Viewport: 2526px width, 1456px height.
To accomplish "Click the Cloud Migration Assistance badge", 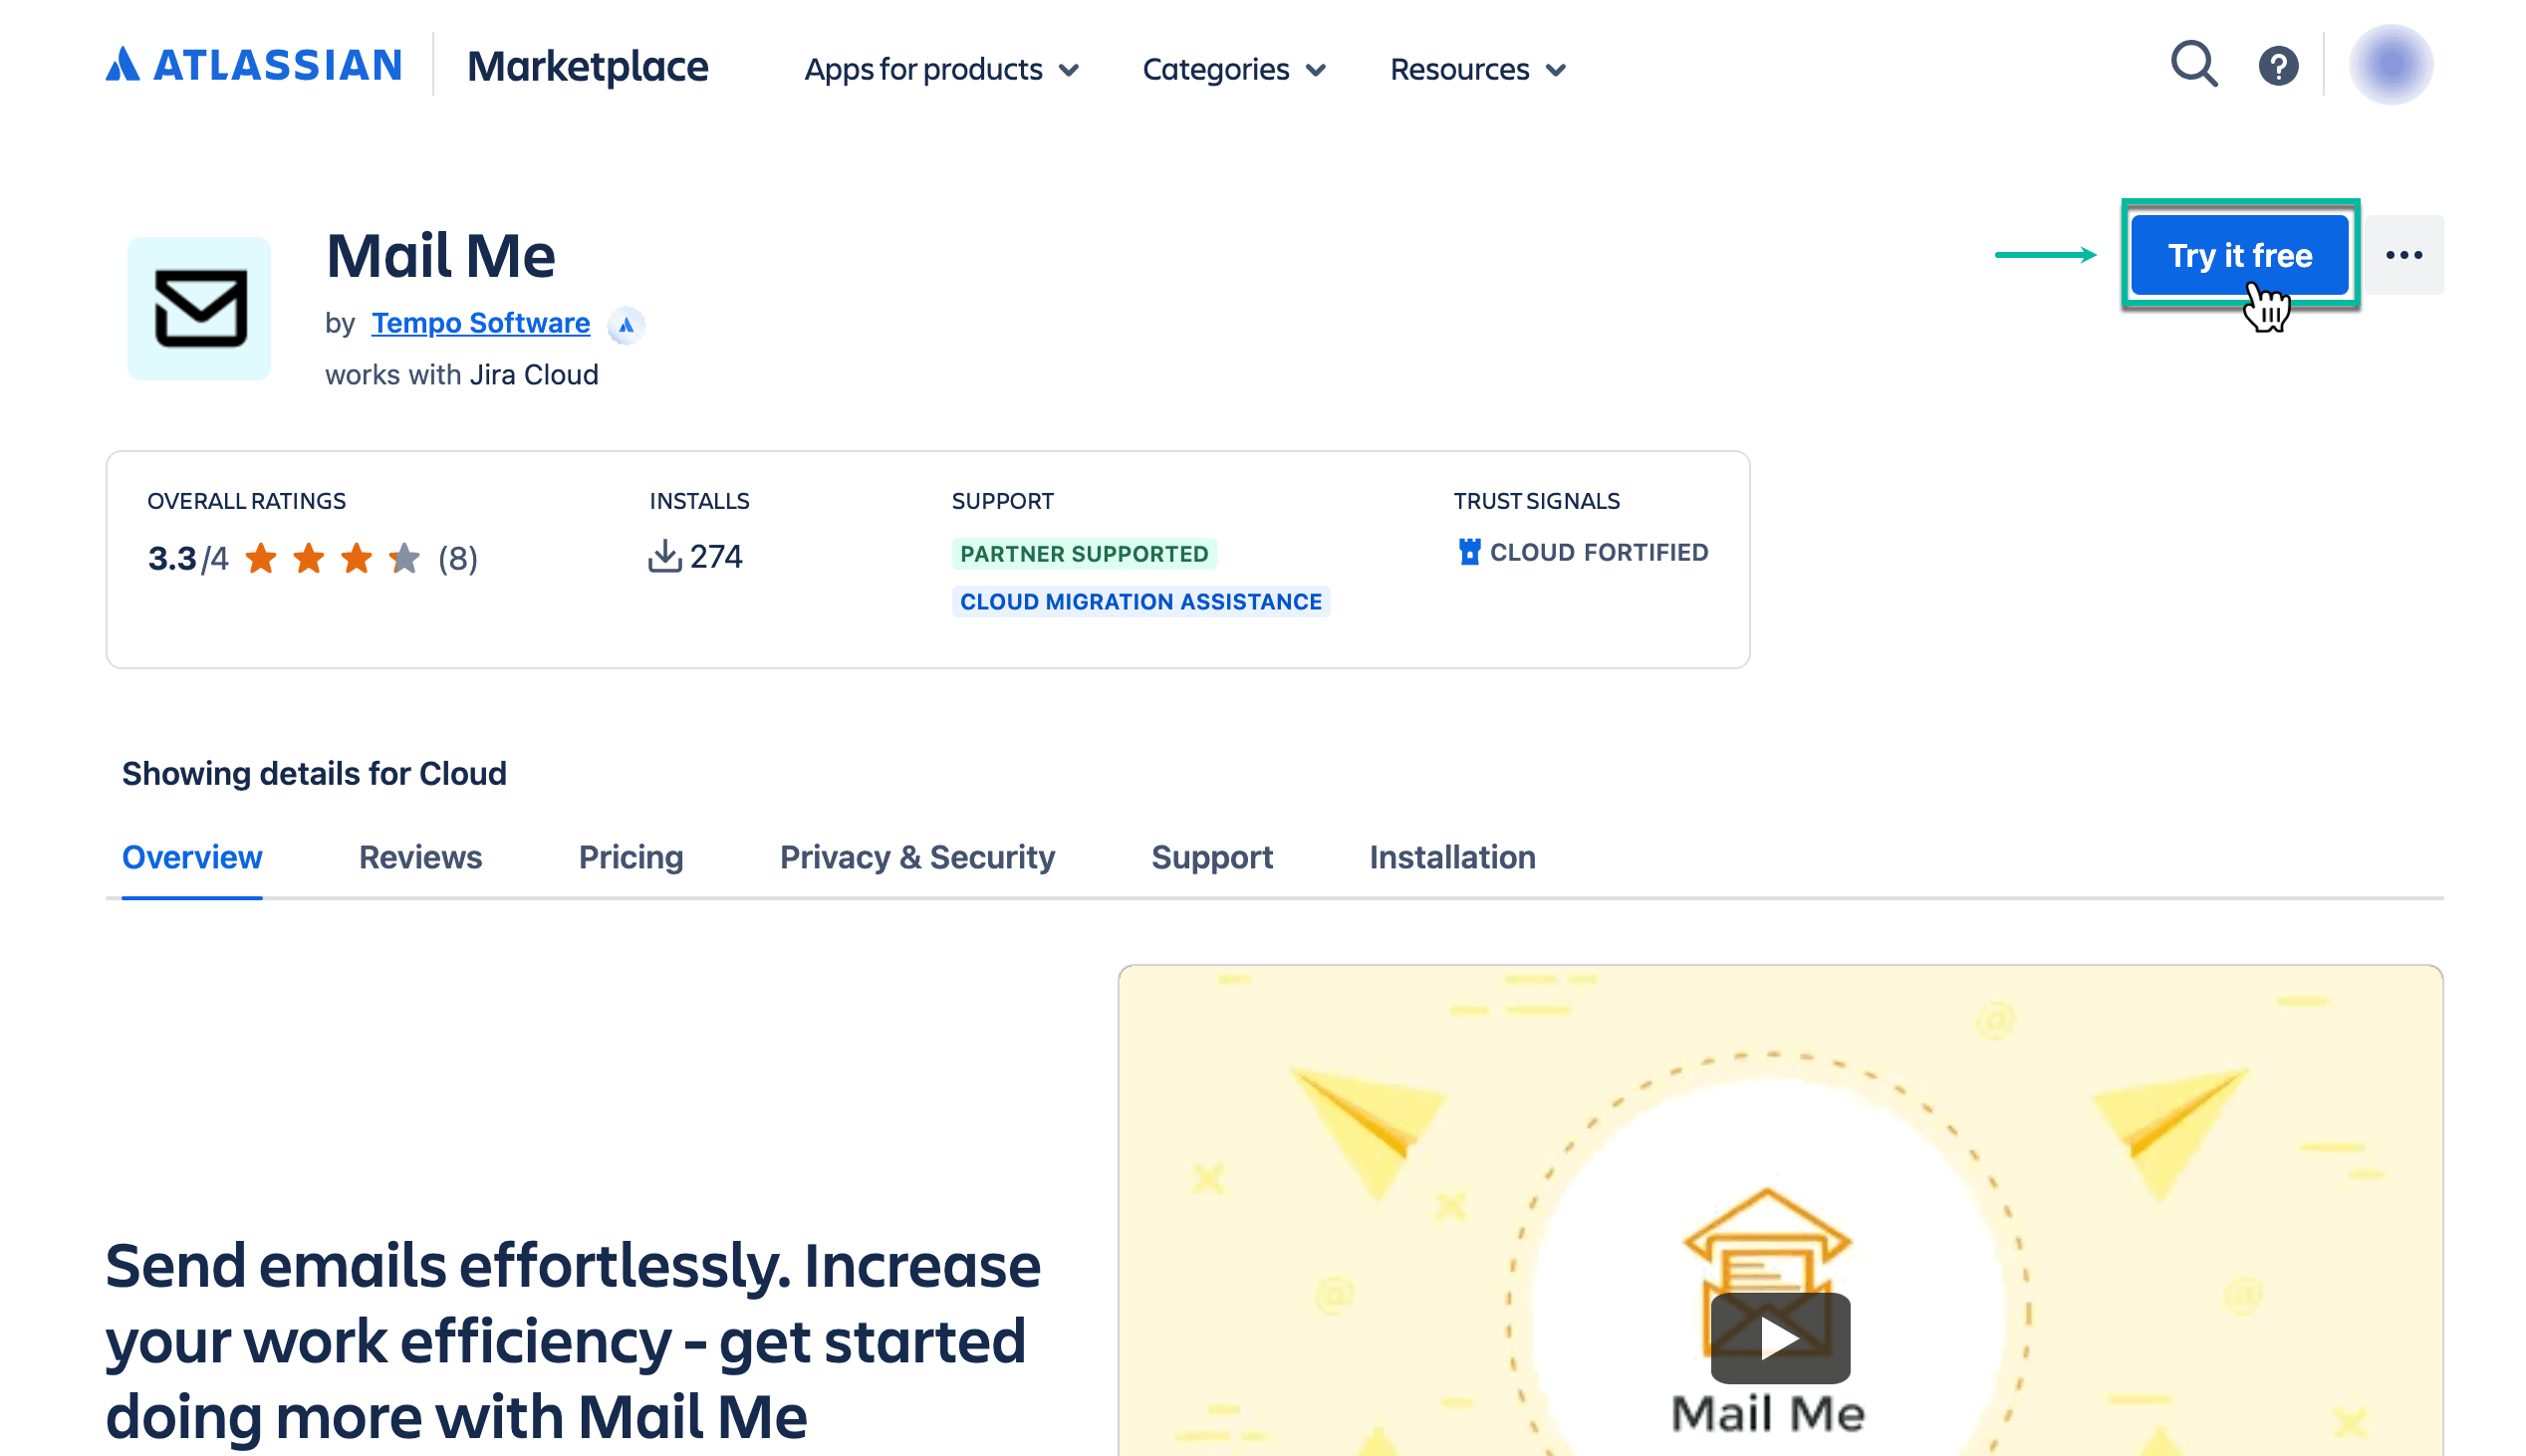I will pyautogui.click(x=1140, y=601).
